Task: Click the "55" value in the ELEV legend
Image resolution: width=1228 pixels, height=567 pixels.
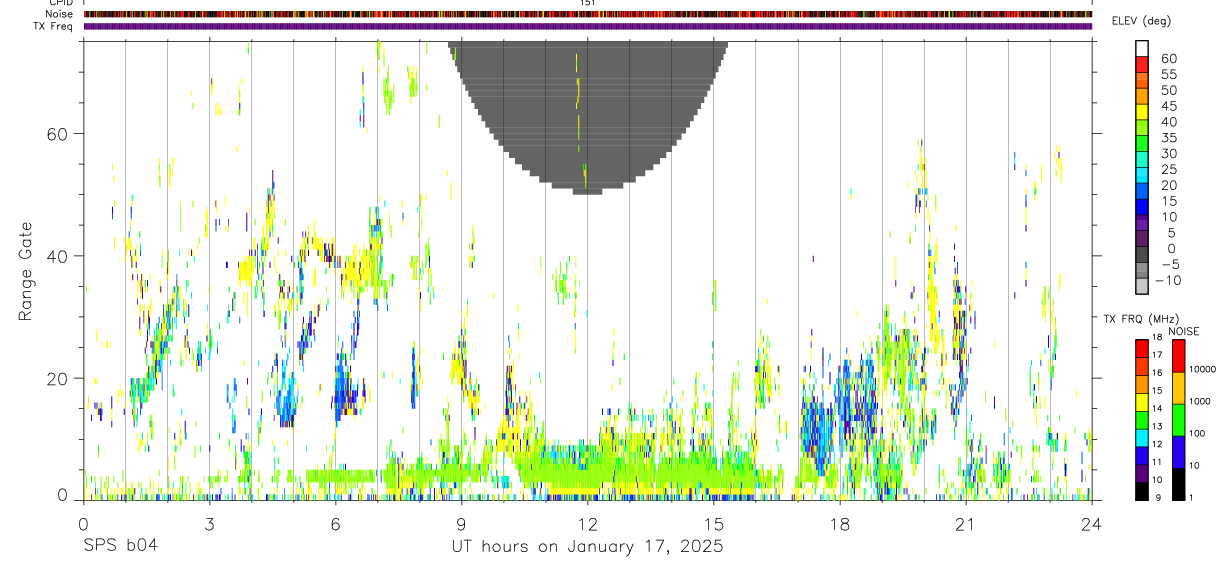Action: (1168, 74)
